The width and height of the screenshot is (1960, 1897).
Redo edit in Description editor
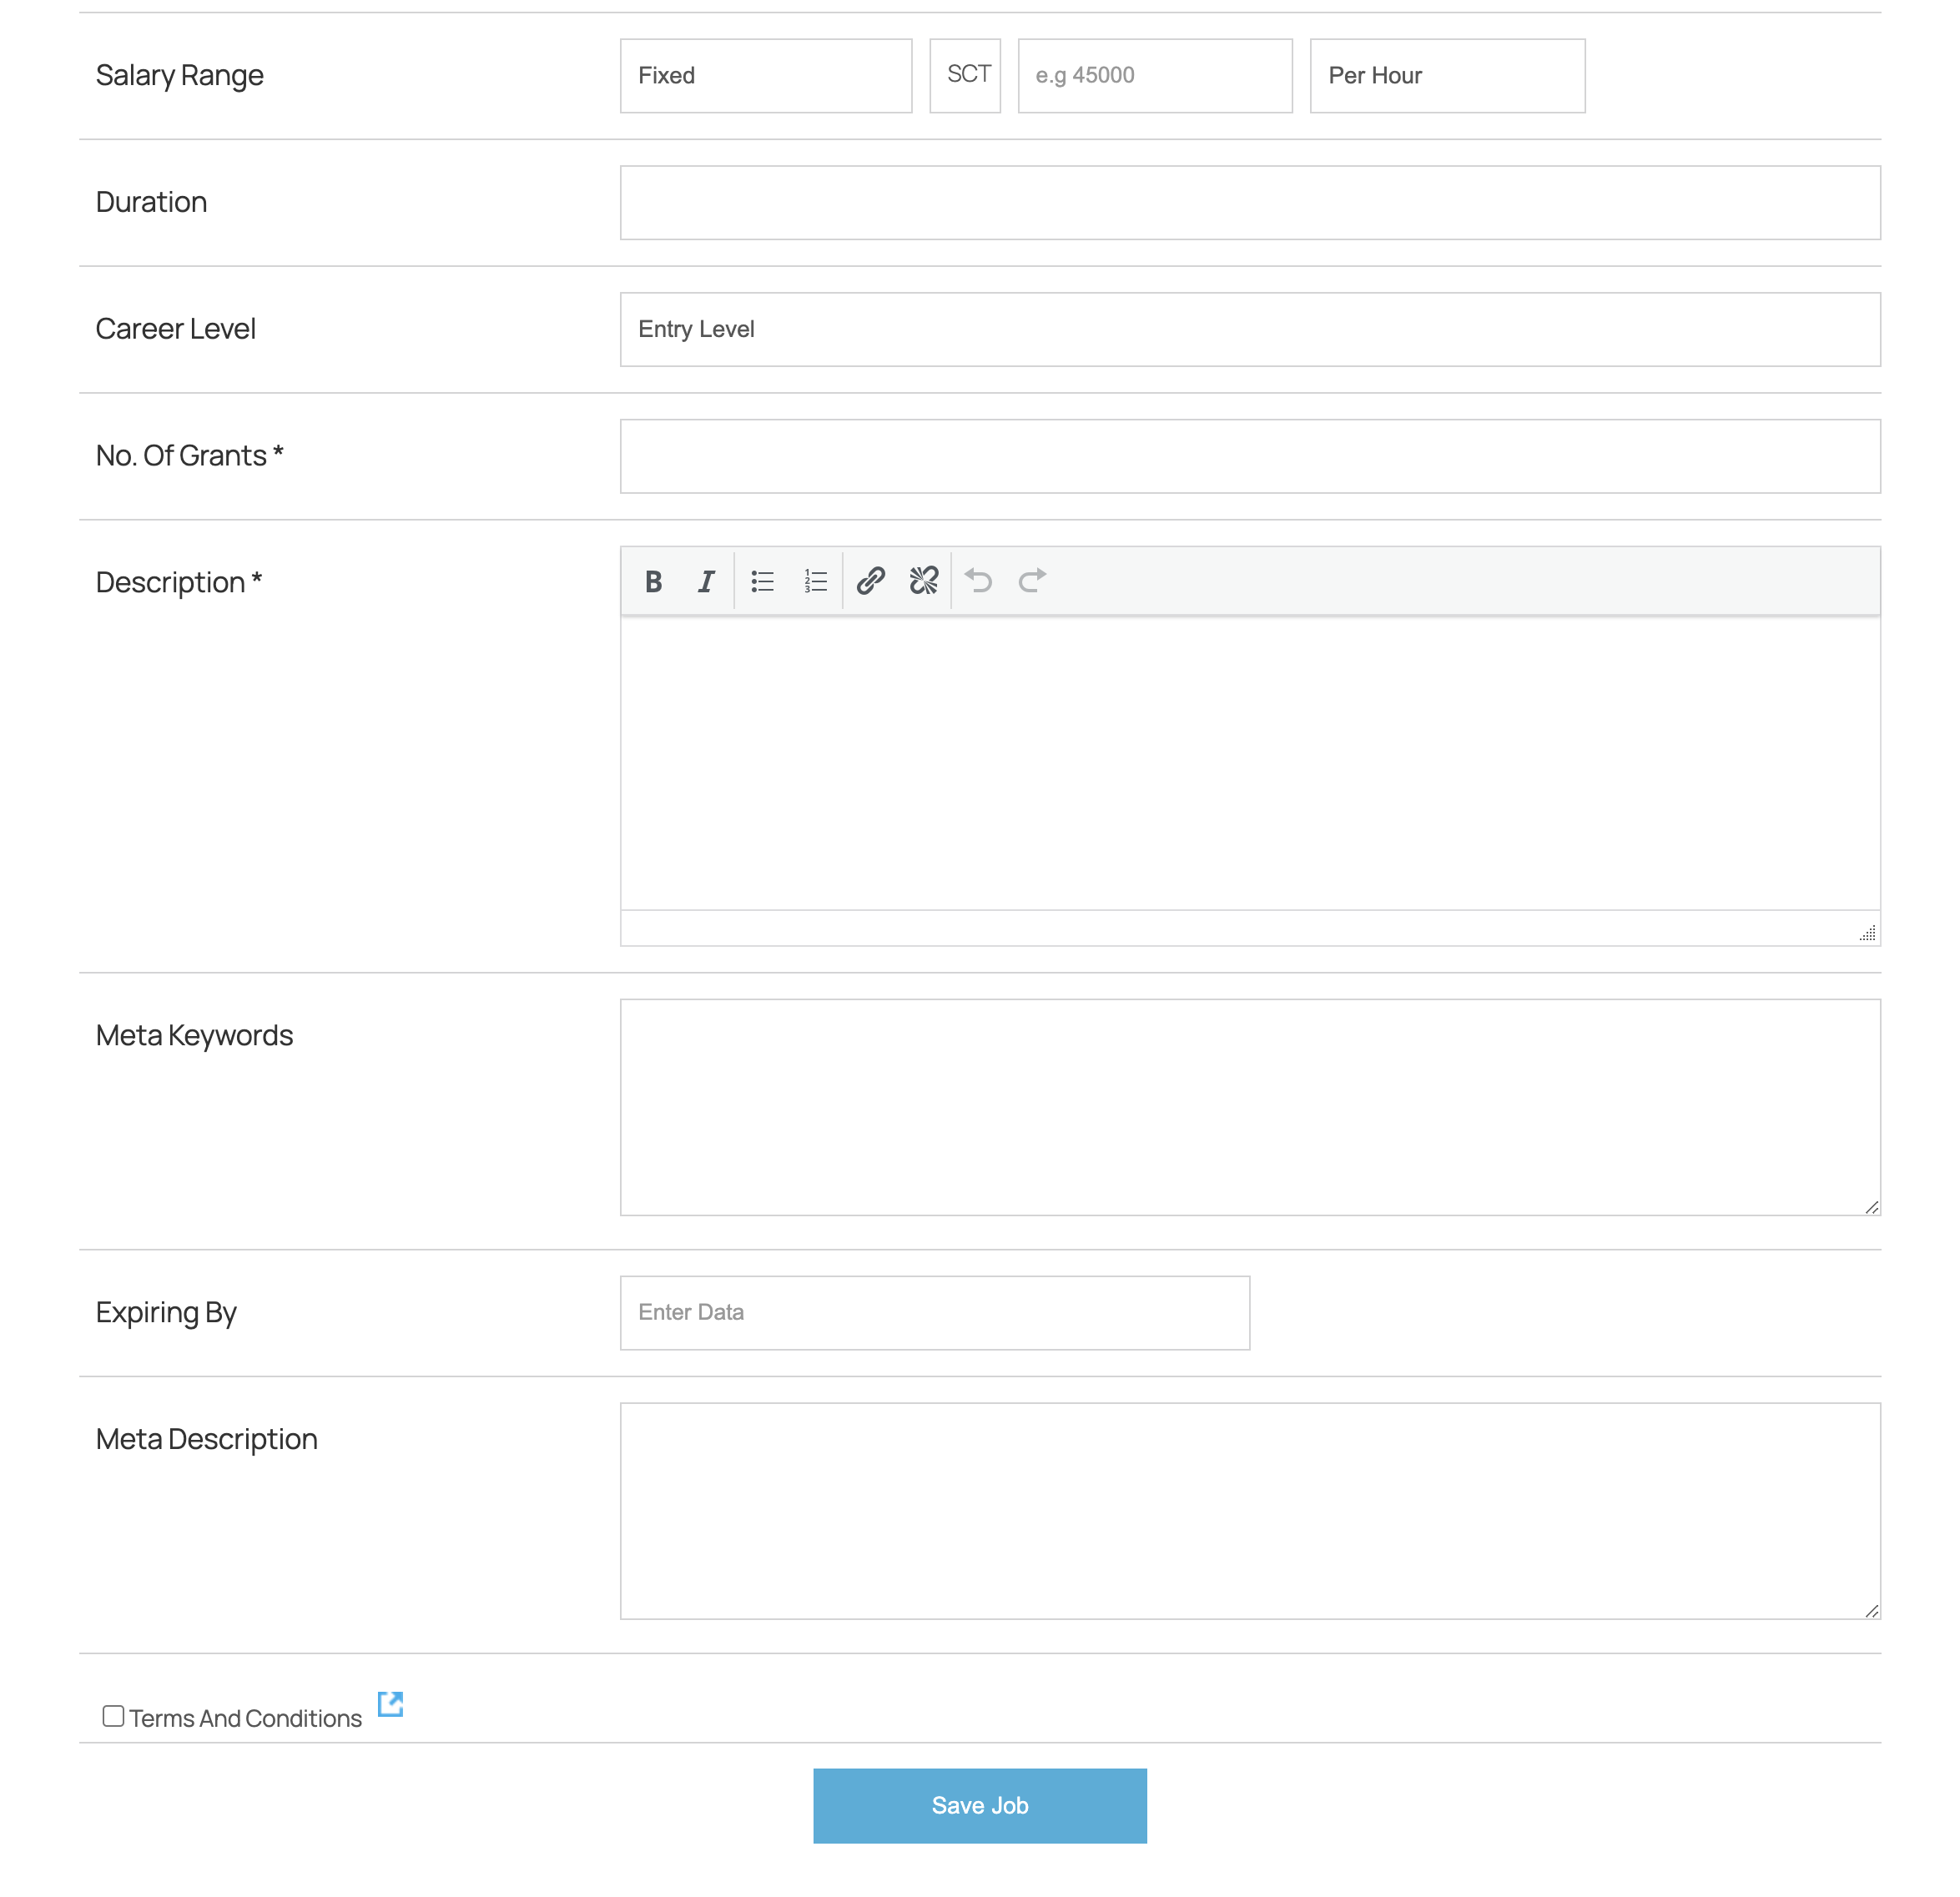click(1031, 581)
